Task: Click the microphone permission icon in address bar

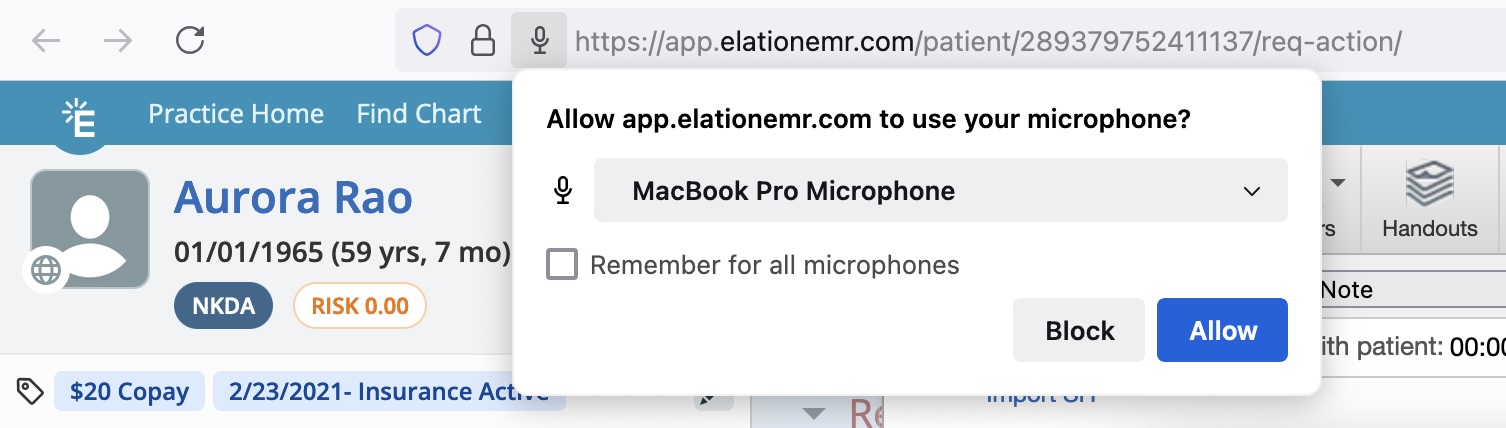Action: (539, 41)
